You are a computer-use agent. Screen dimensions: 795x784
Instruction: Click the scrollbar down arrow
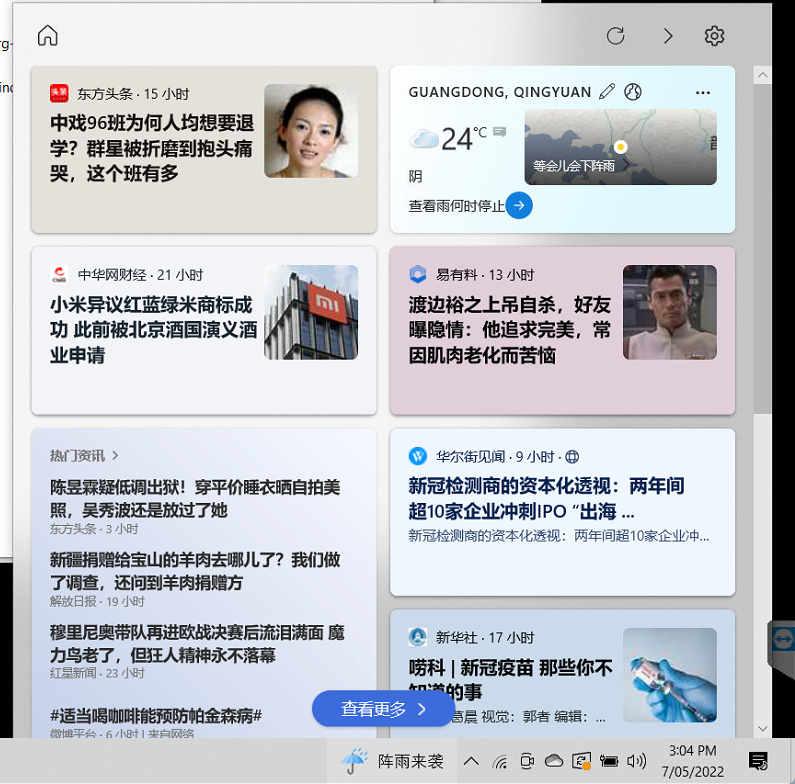[x=763, y=729]
